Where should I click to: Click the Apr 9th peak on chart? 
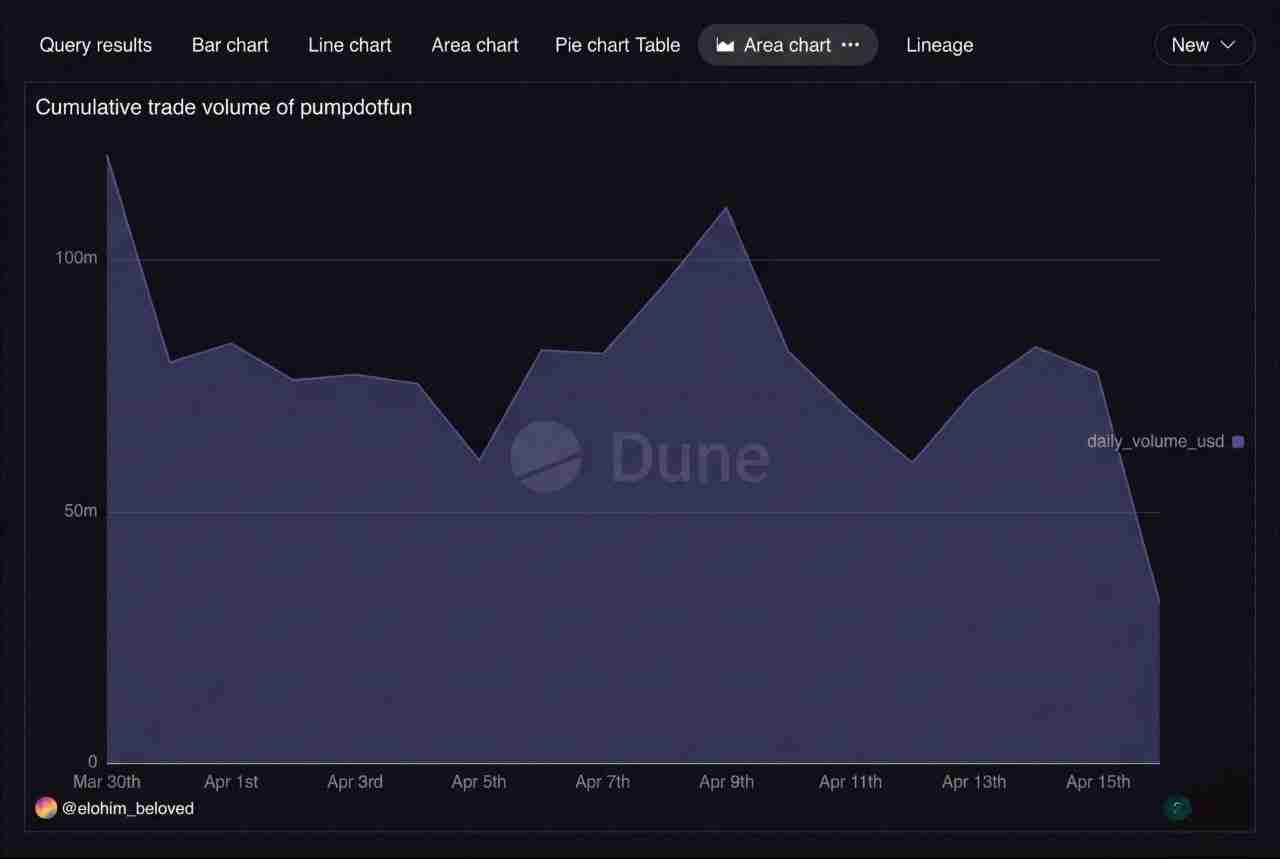(727, 208)
